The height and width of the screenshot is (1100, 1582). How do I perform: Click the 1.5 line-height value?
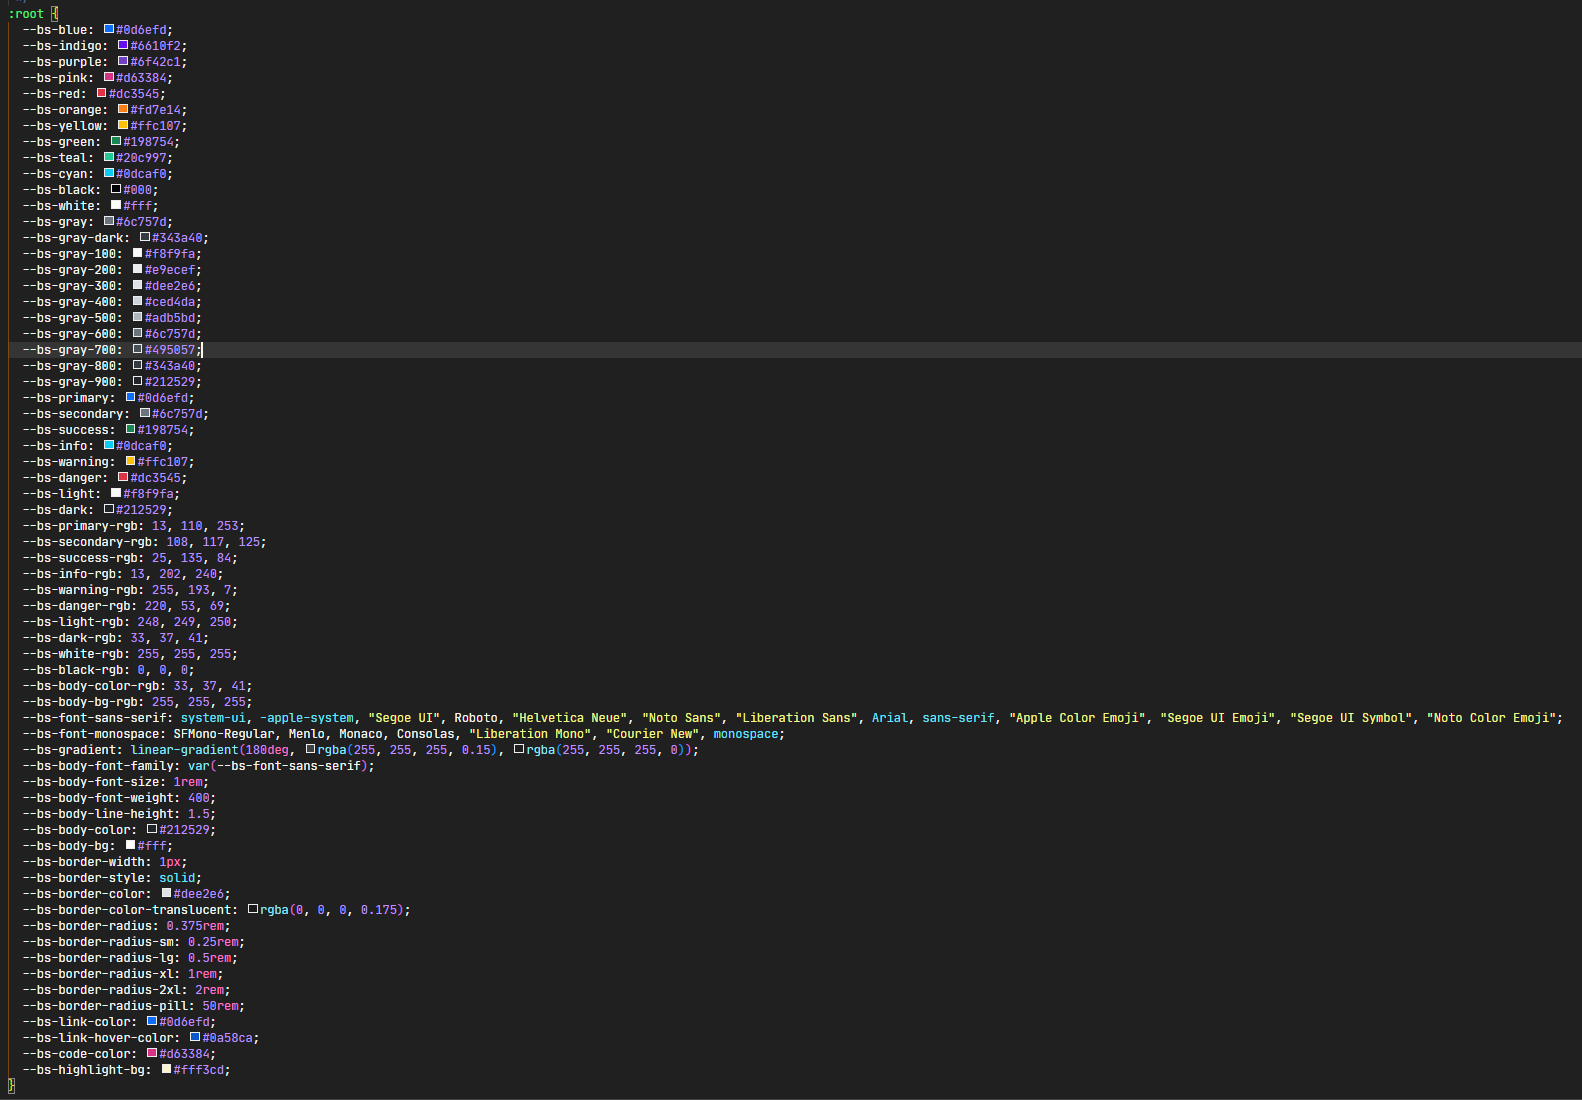pyautogui.click(x=199, y=814)
